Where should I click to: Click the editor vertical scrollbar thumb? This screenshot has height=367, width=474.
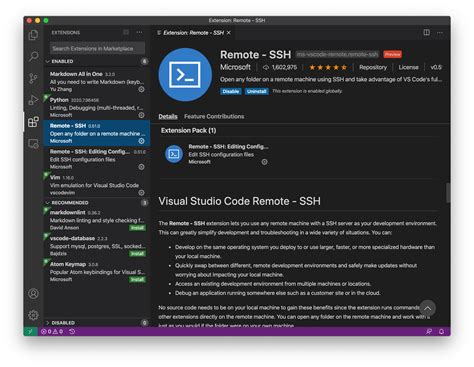pos(448,192)
